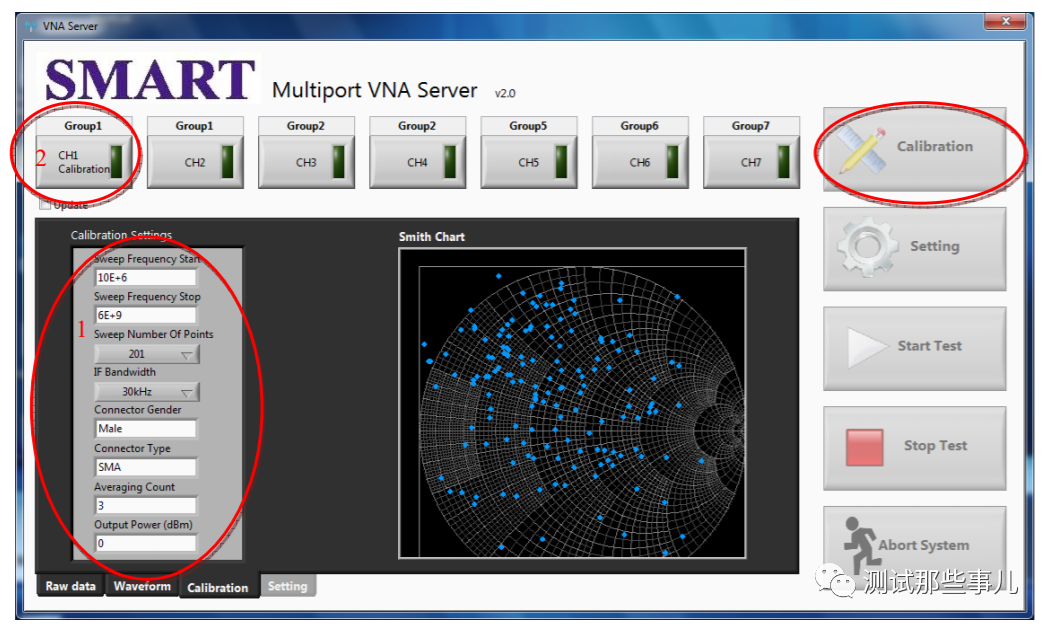The image size is (1053, 629).
Task: Click the Group6 header label
Action: click(x=640, y=126)
